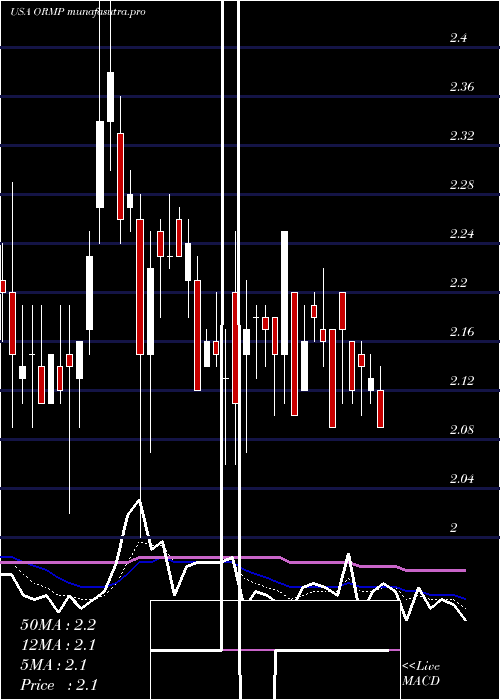Click the 2.36 price axis label

(462, 87)
